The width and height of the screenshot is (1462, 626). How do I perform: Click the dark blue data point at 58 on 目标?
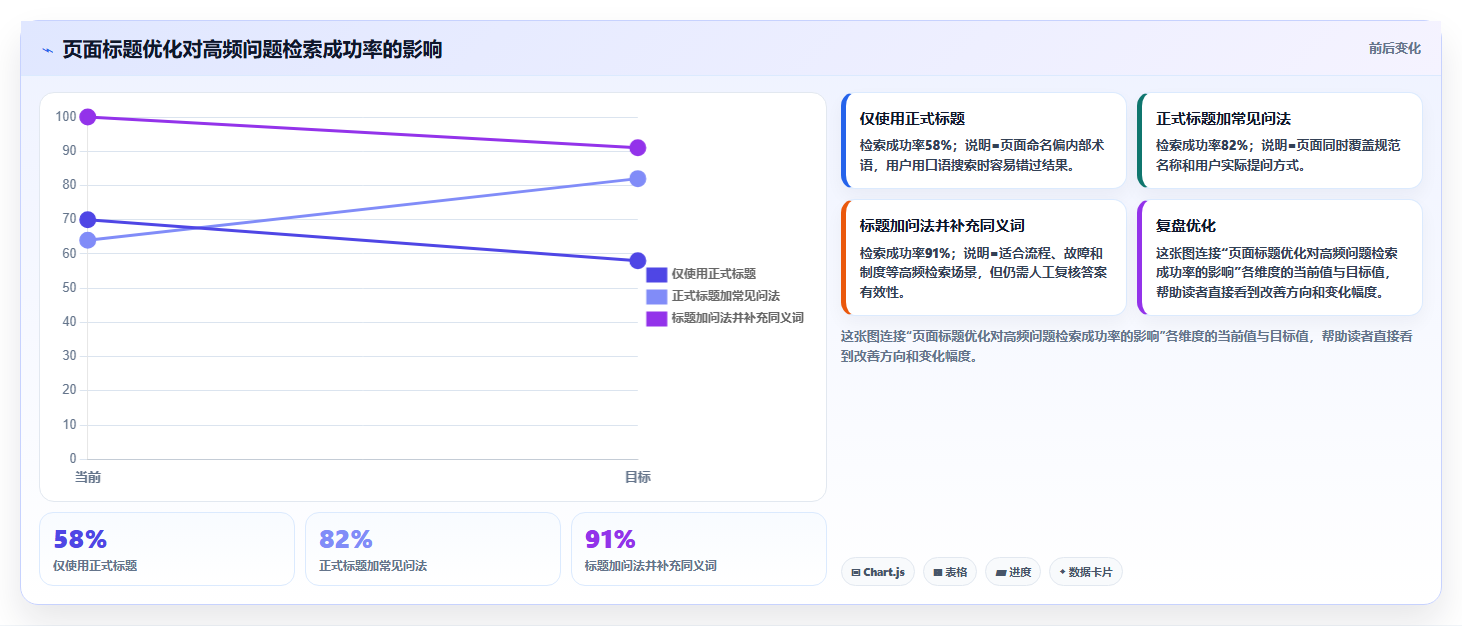click(638, 261)
